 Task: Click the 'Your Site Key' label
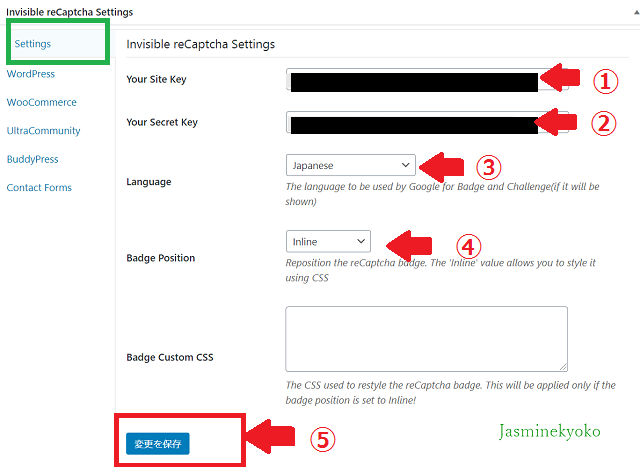pyautogui.click(x=156, y=79)
